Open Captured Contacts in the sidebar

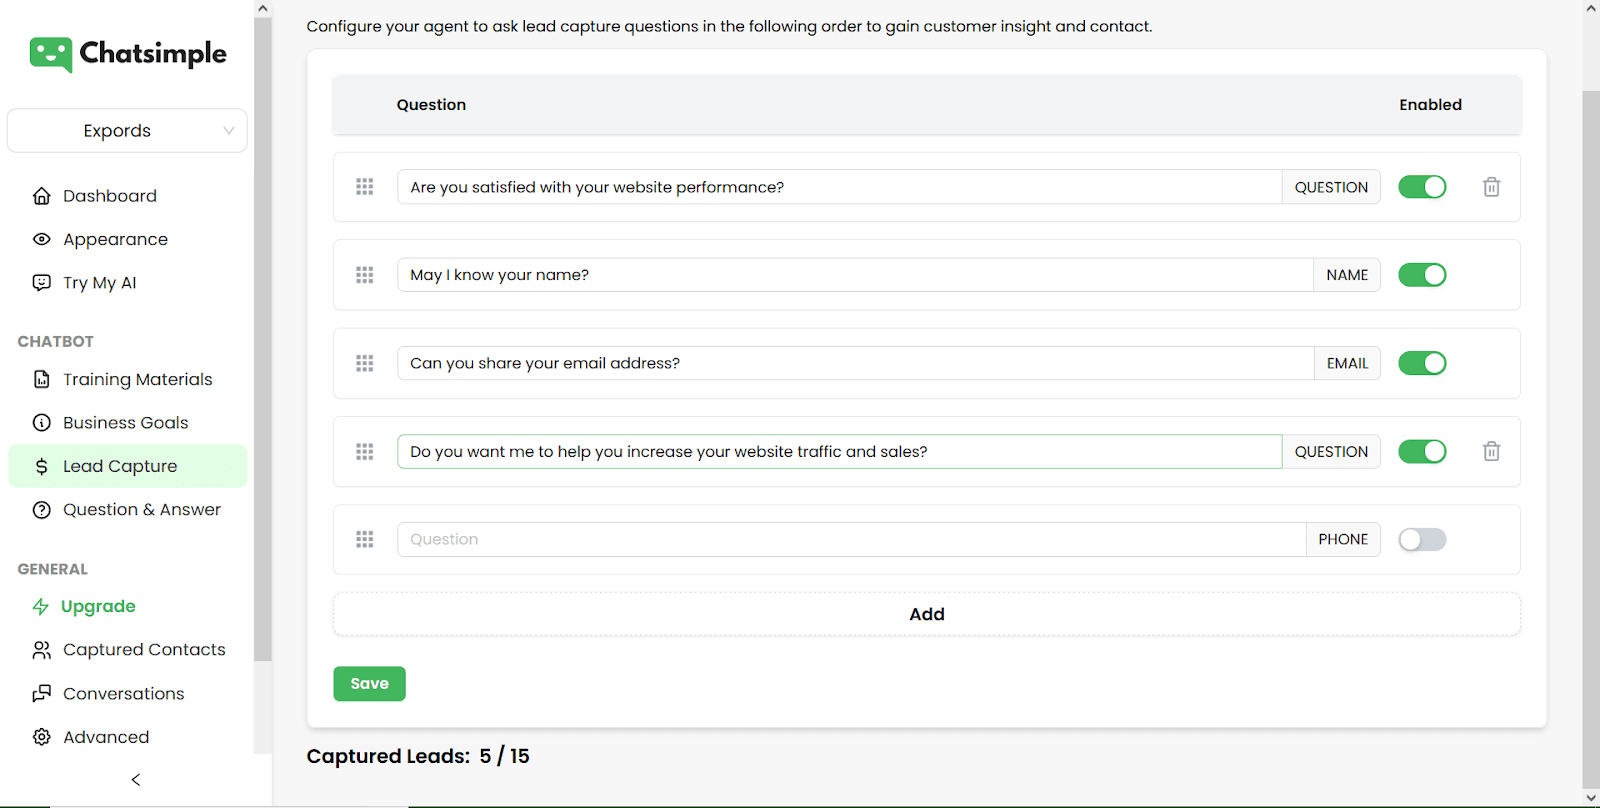(x=144, y=650)
